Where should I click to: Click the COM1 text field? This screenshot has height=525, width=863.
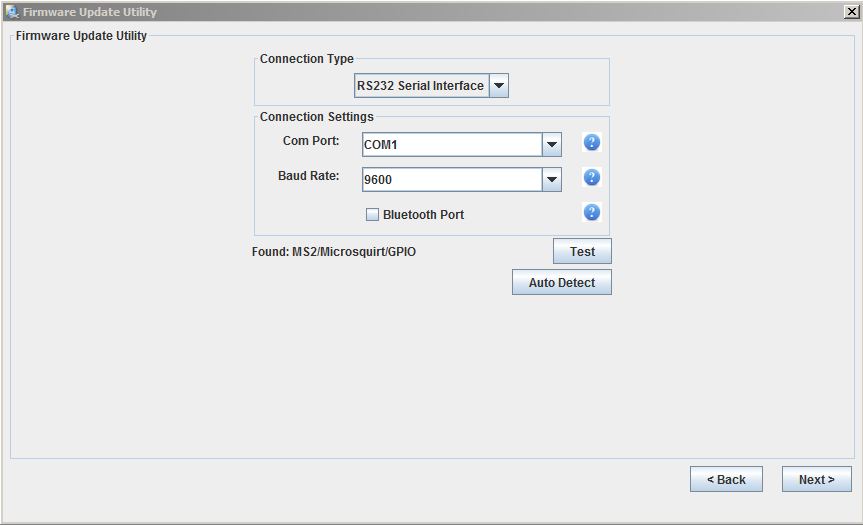pyautogui.click(x=450, y=145)
